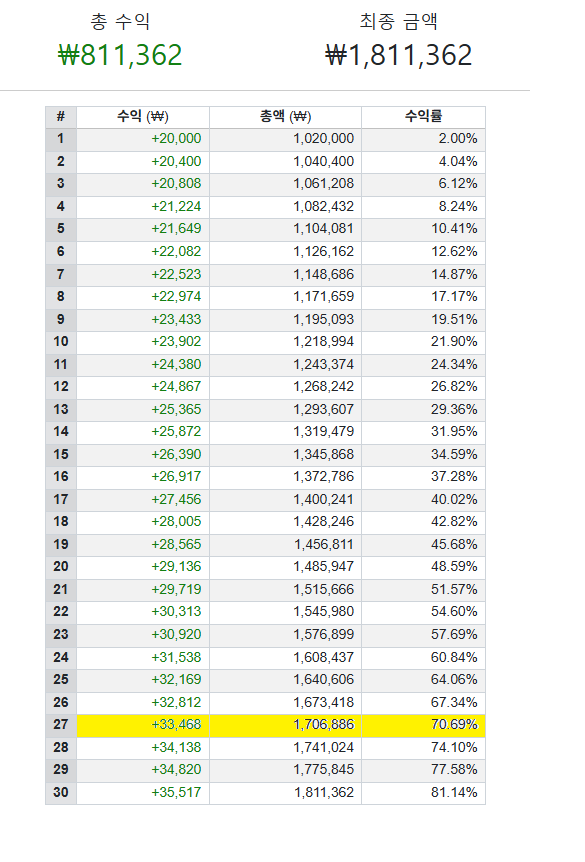The image size is (585, 862).
Task: Click the highlighted total 1,706,886
Action: (x=324, y=725)
